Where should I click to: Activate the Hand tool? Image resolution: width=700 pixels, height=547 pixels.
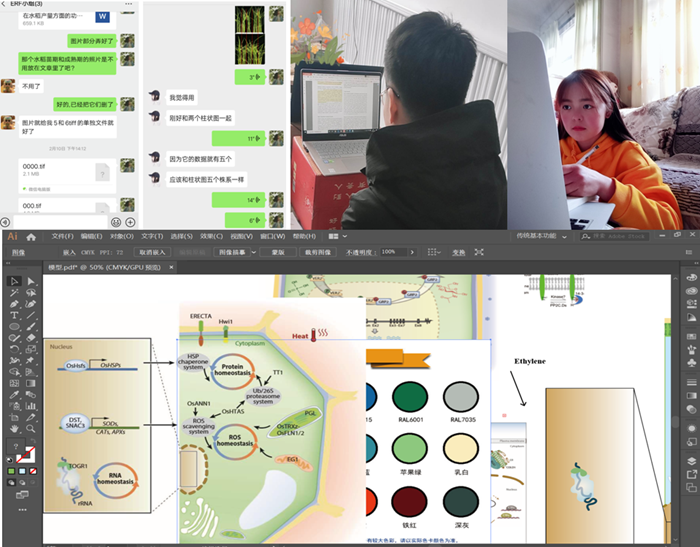click(x=14, y=429)
